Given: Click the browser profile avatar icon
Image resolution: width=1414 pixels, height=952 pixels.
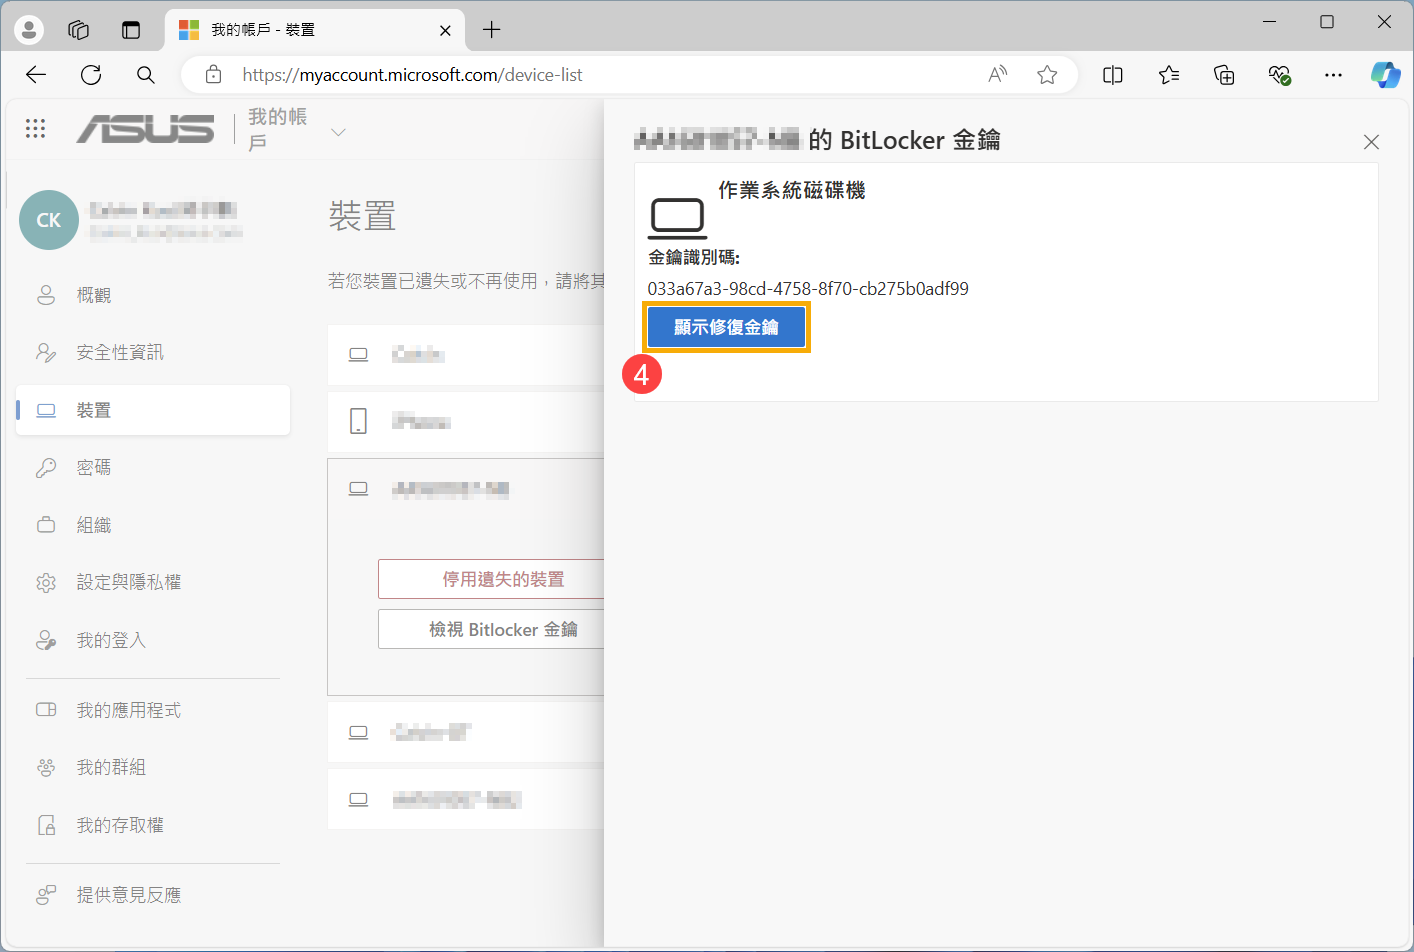Looking at the screenshot, I should (x=29, y=29).
